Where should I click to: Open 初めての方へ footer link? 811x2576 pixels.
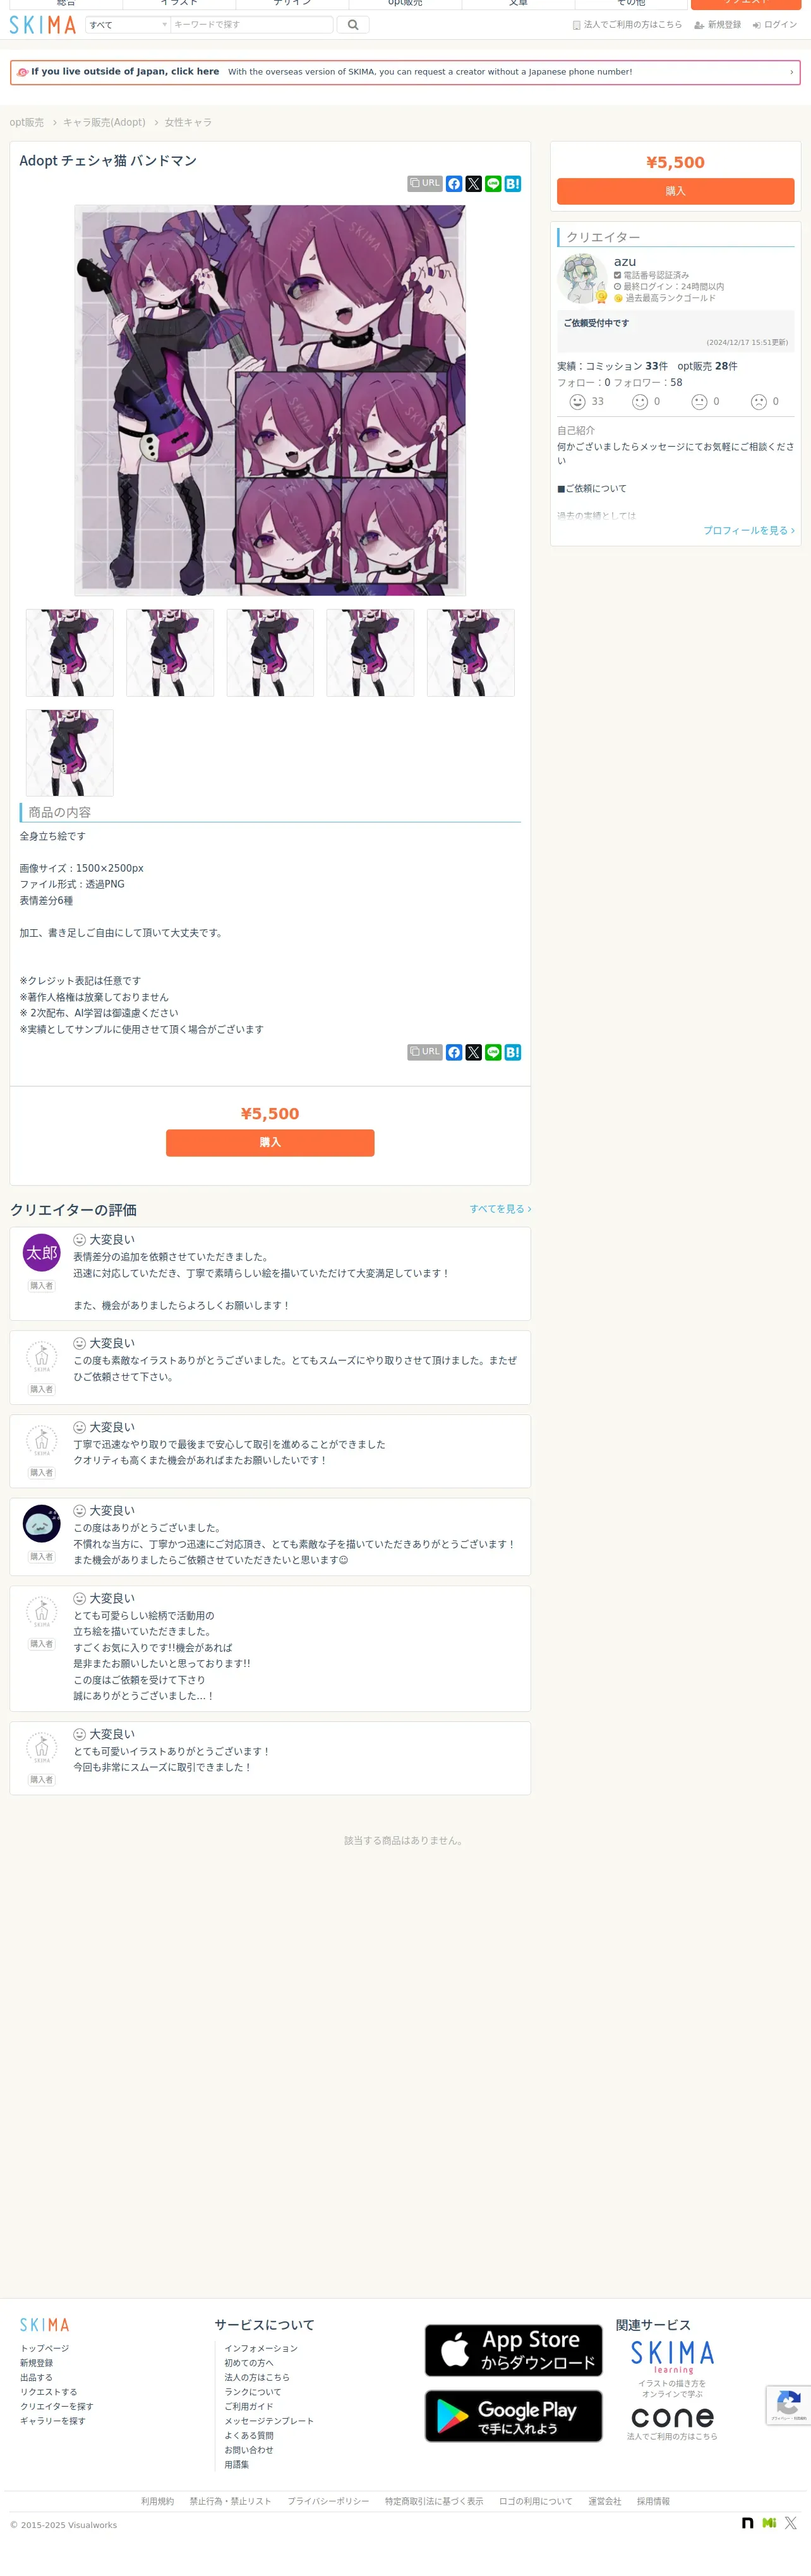(249, 2363)
